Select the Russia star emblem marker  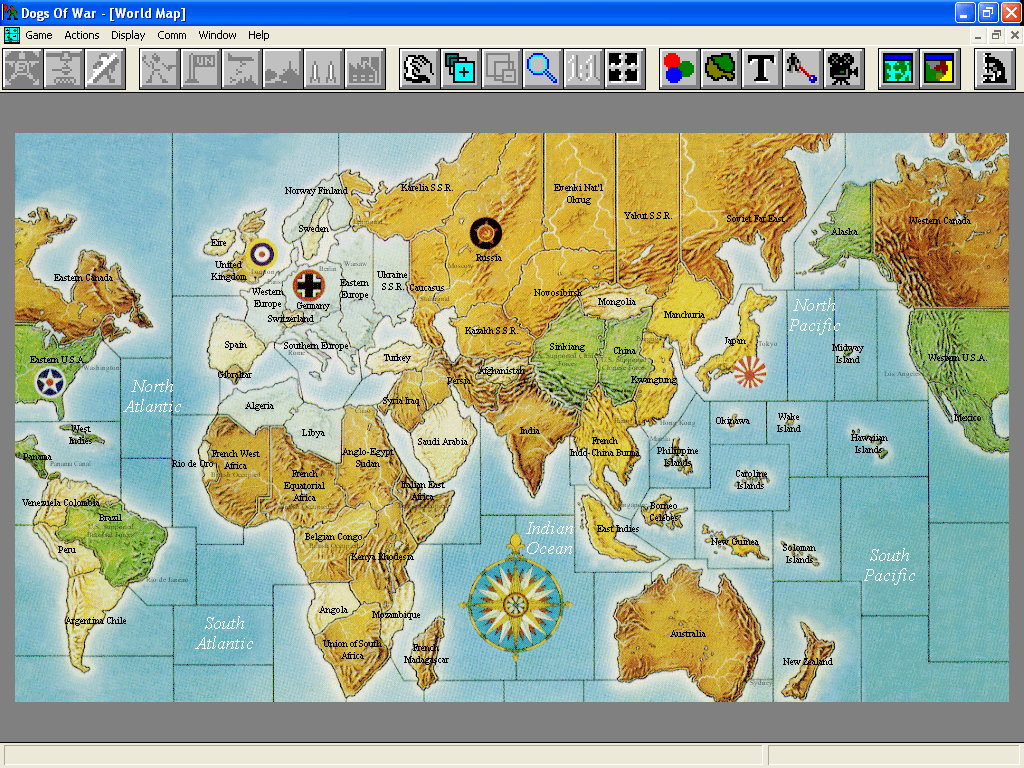point(486,233)
